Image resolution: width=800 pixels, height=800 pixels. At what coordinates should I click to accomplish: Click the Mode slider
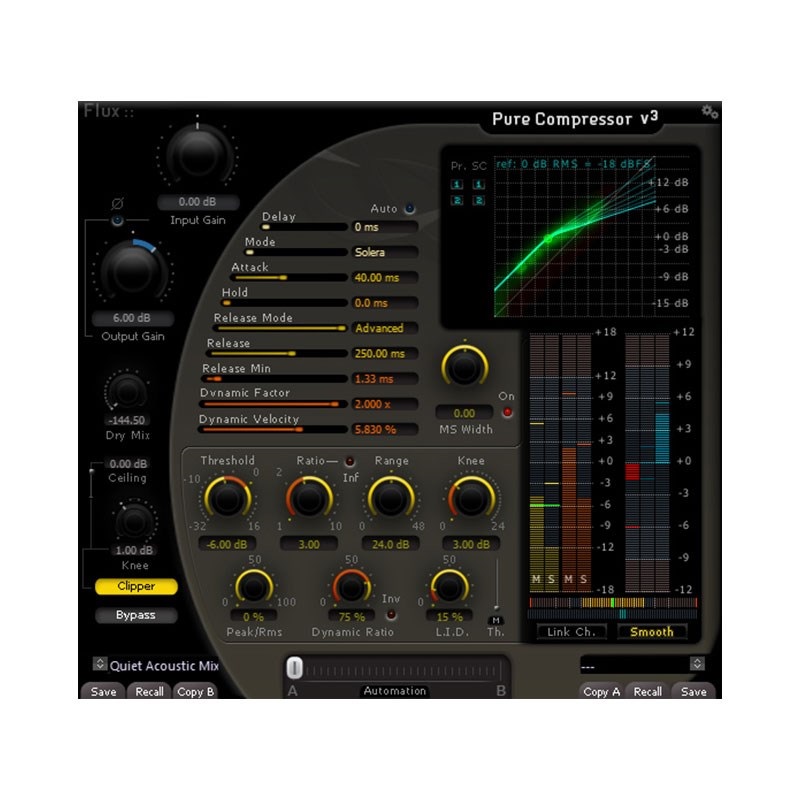coord(296,253)
